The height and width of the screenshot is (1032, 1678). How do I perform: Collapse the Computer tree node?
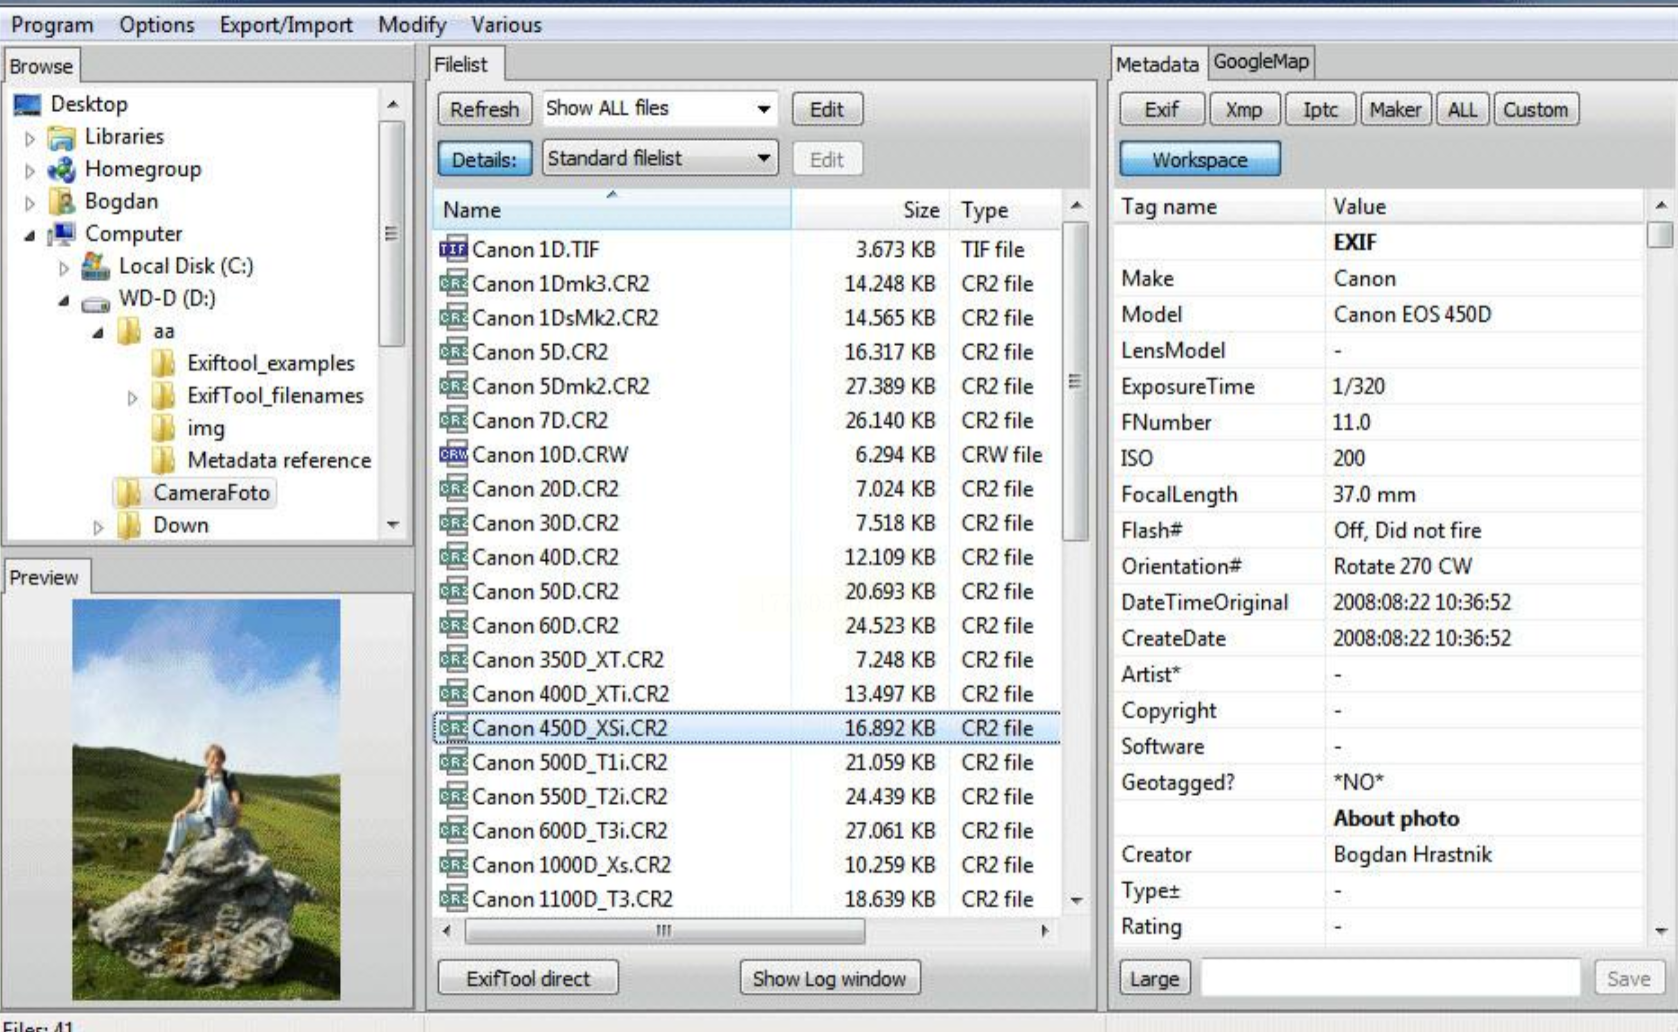coord(30,236)
